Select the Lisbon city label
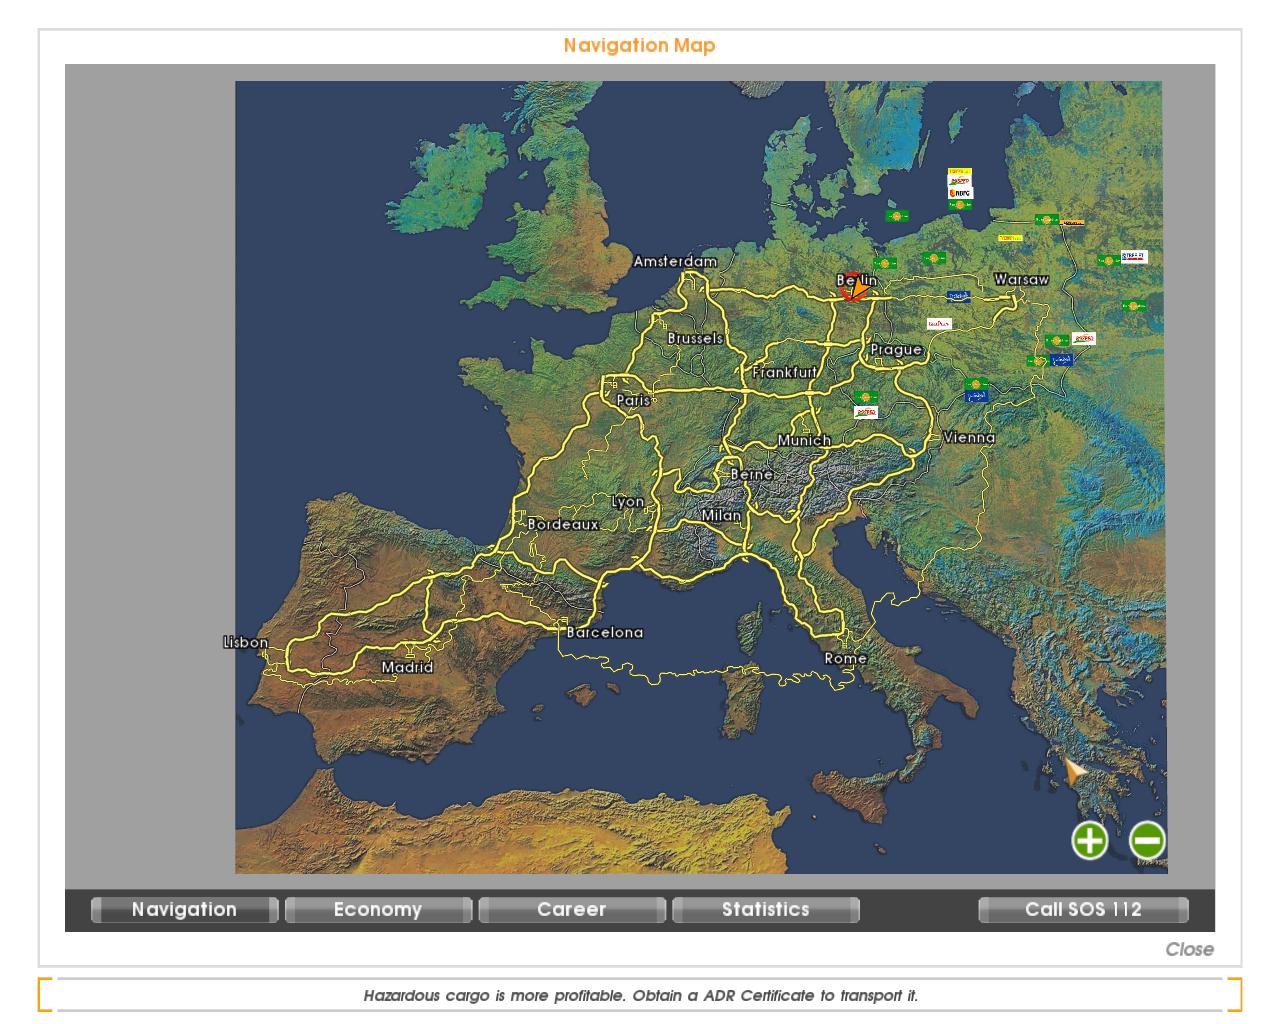The height and width of the screenshot is (1024, 1280). tap(245, 642)
